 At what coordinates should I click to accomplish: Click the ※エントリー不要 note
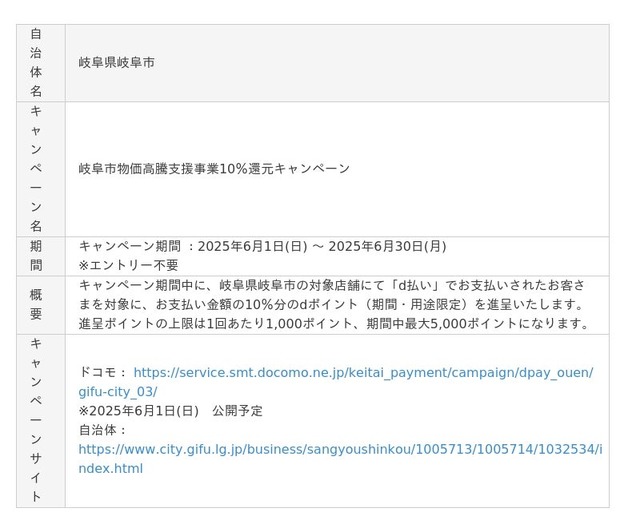tap(129, 265)
